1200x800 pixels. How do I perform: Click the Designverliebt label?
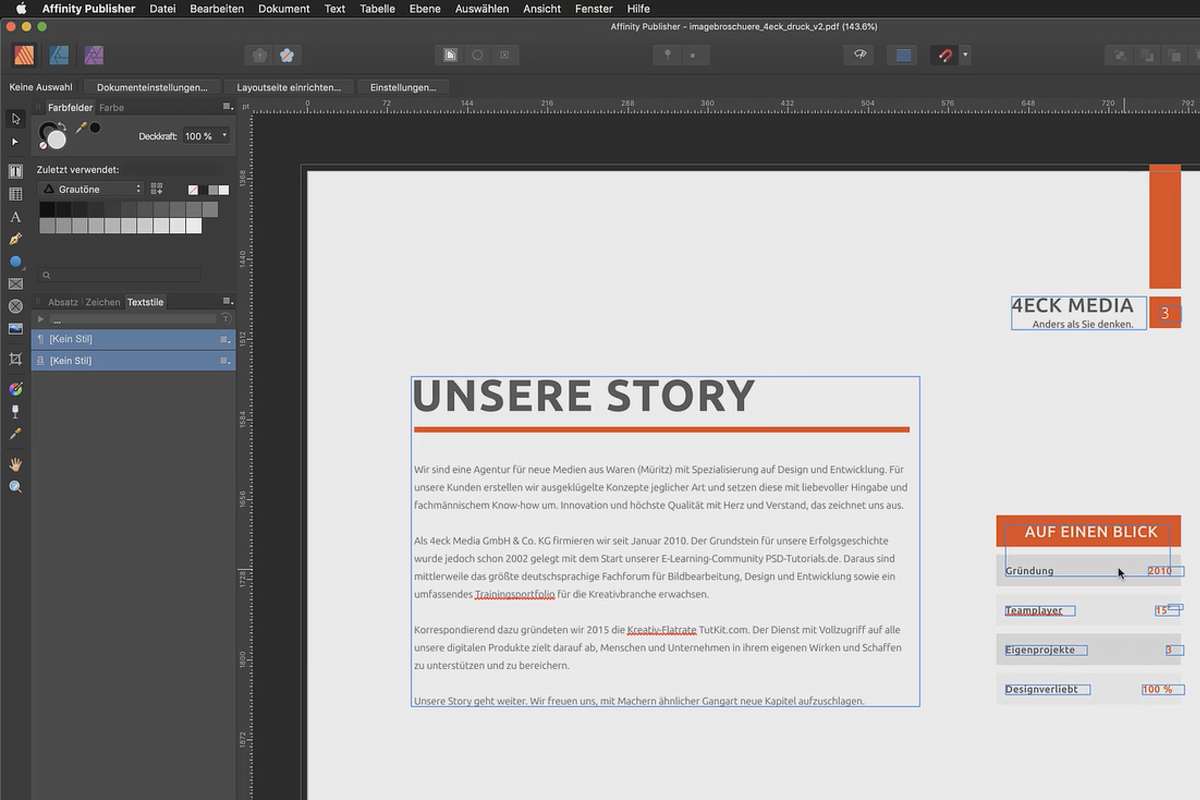click(x=1042, y=689)
